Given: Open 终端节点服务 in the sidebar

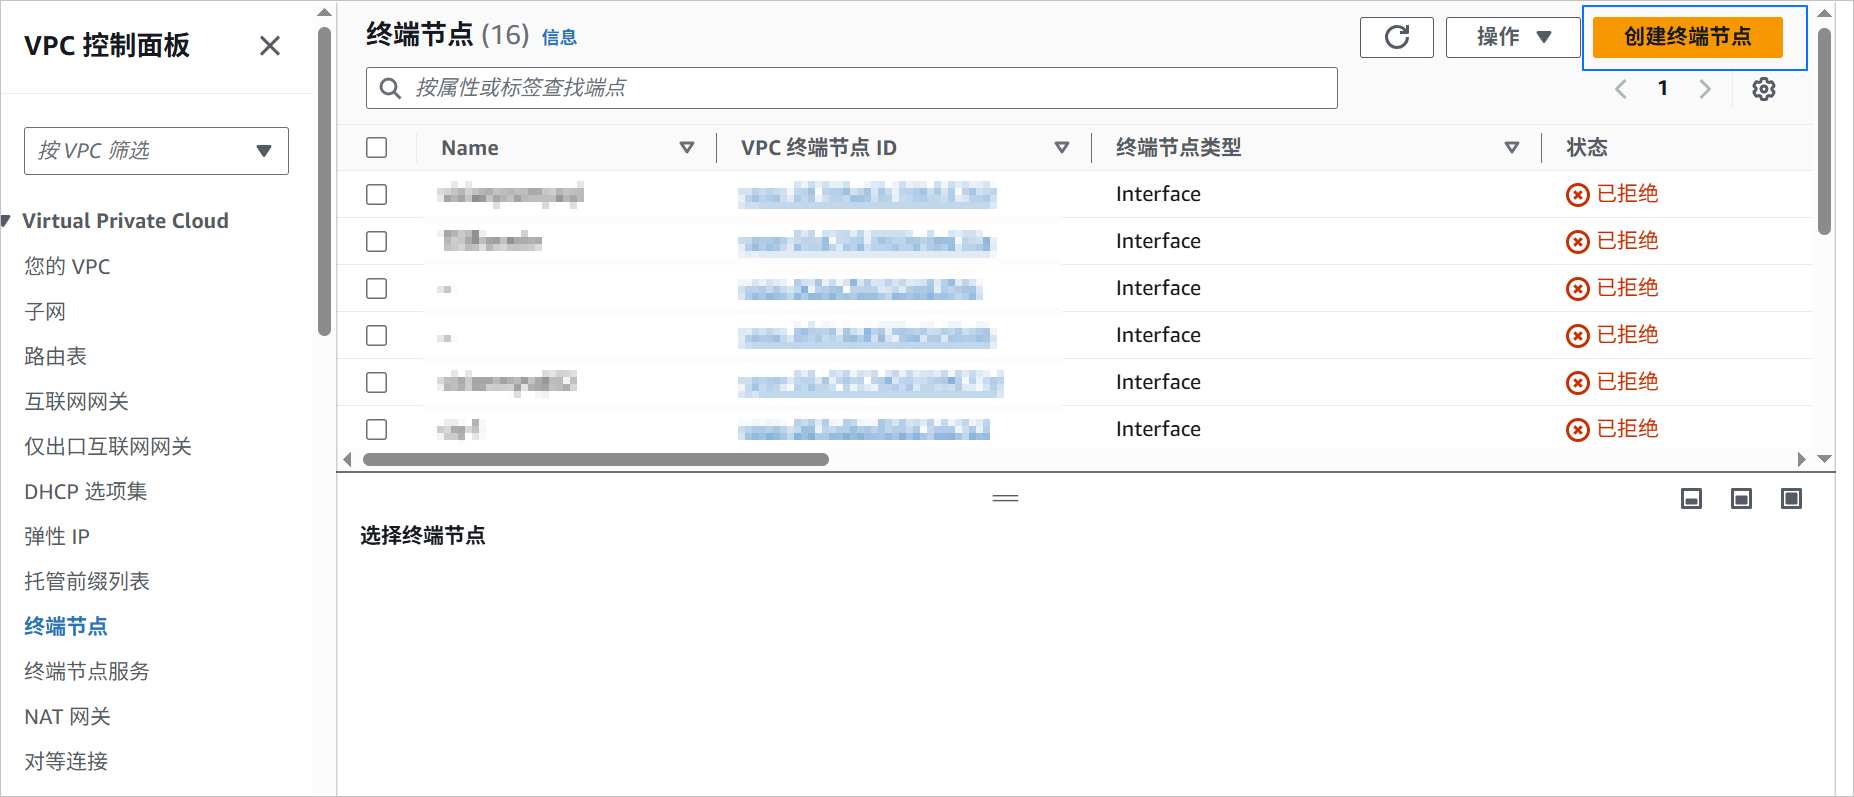Looking at the screenshot, I should pyautogui.click(x=87, y=672).
